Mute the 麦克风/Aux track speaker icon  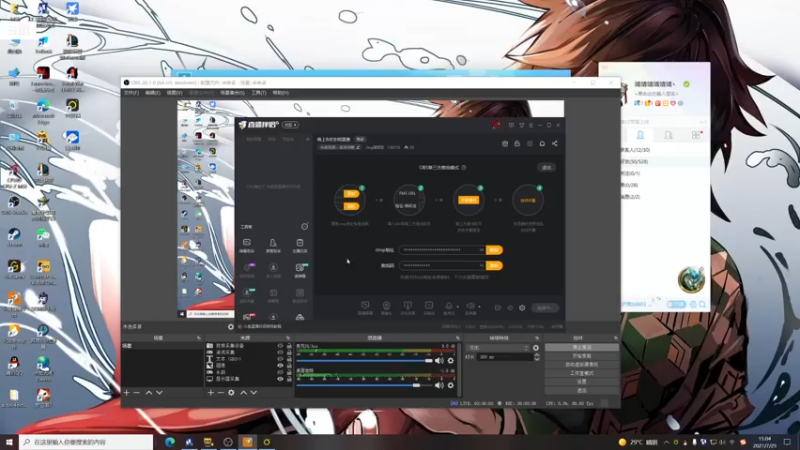439,361
